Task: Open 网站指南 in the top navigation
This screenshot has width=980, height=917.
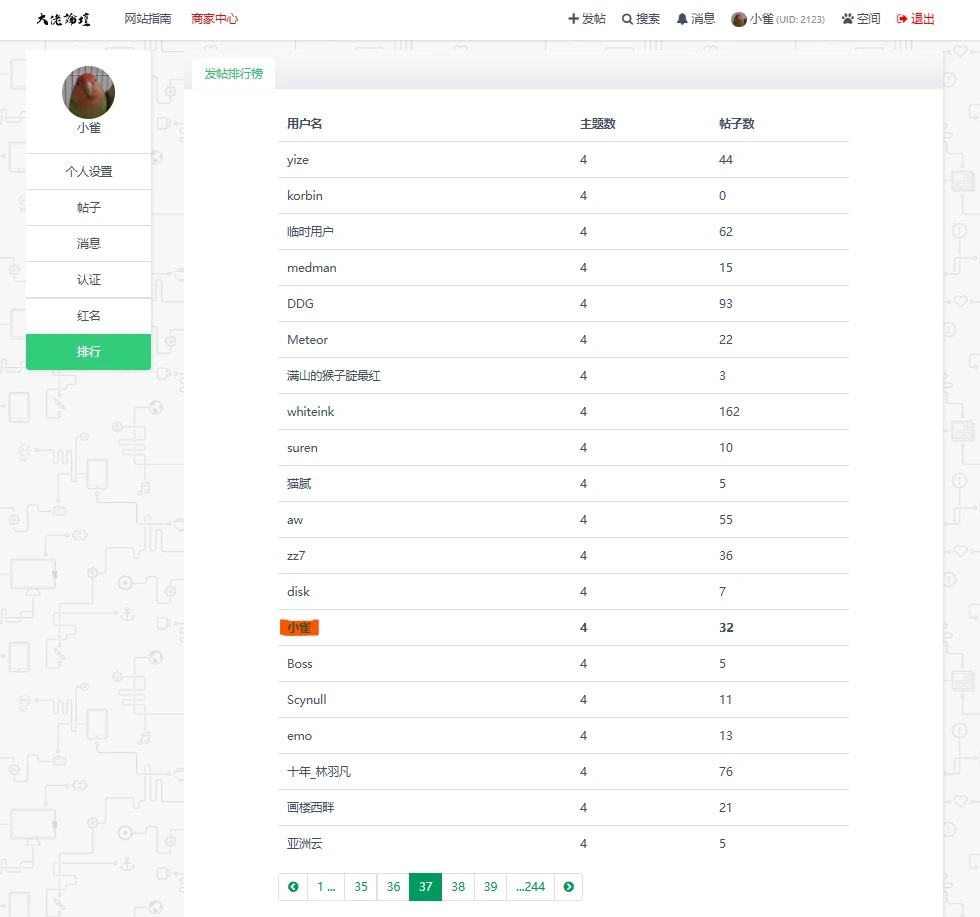Action: 148,19
